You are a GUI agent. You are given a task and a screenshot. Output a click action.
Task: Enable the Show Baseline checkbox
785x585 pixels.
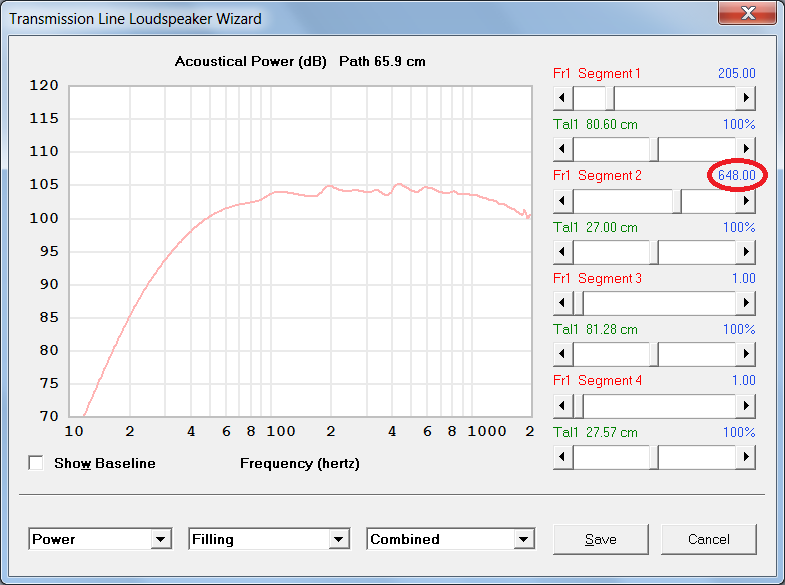click(x=36, y=463)
